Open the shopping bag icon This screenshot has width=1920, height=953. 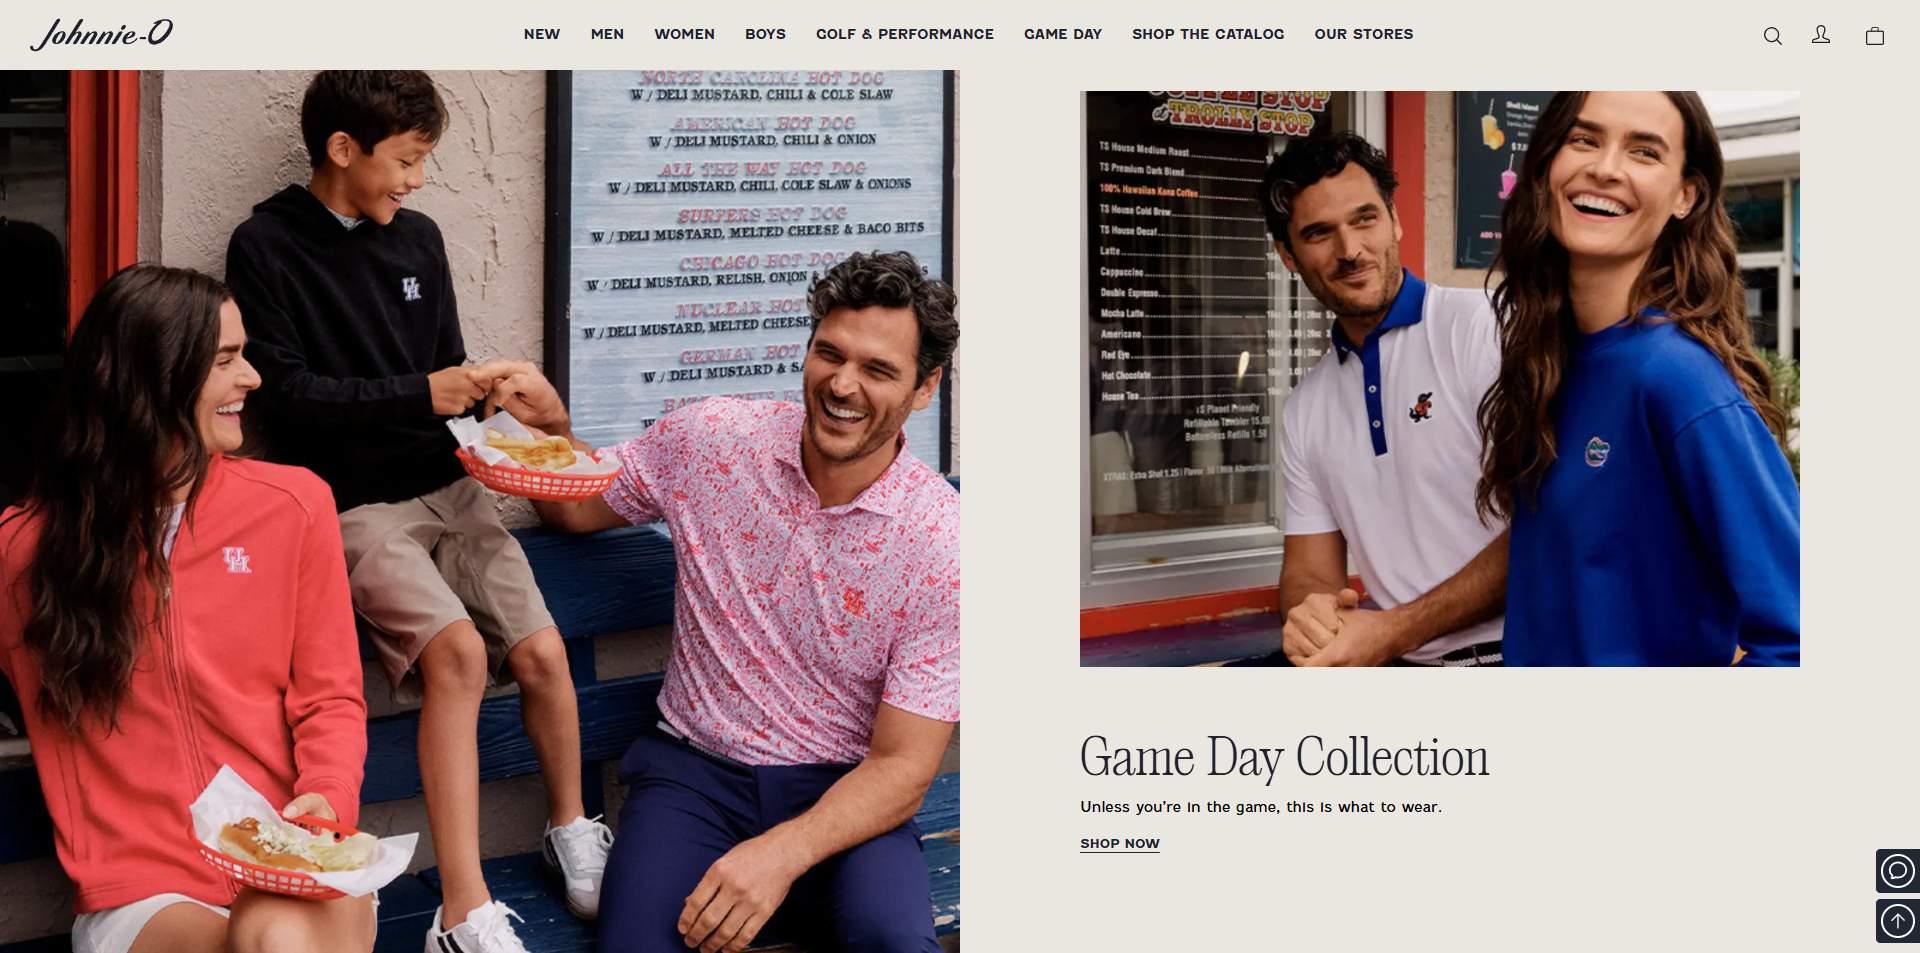1875,36
